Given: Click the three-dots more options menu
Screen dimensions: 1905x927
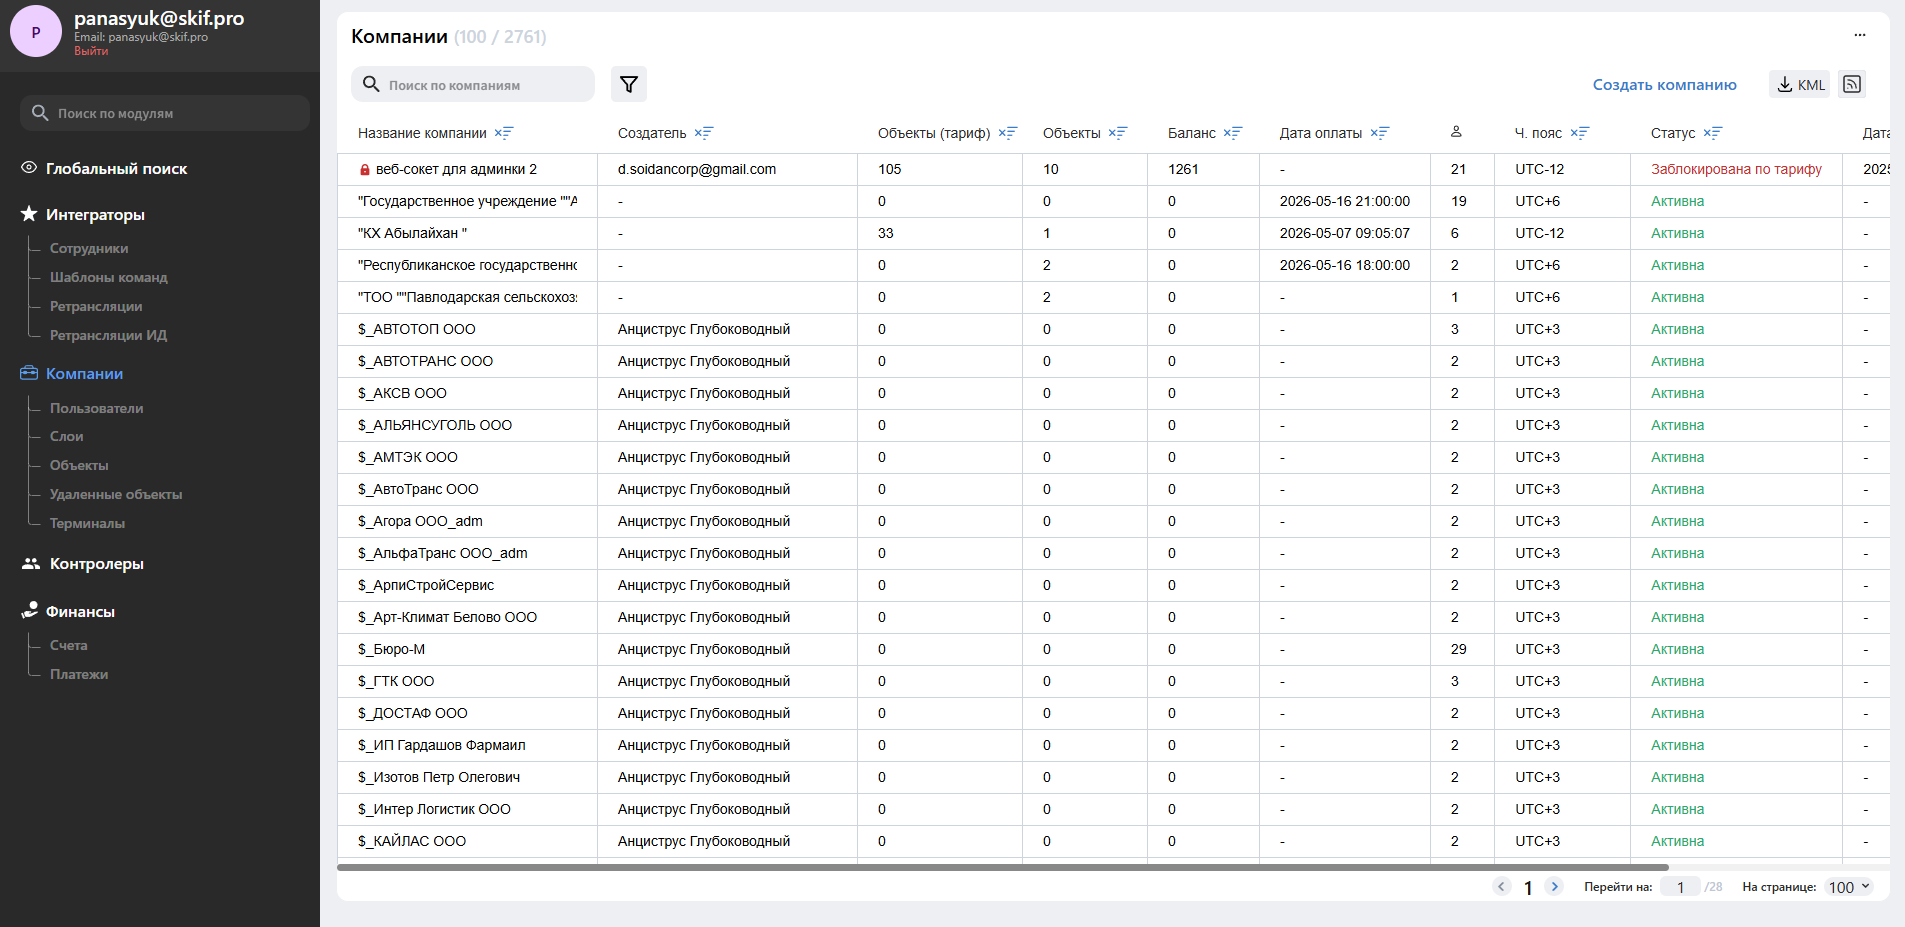Looking at the screenshot, I should point(1860,35).
